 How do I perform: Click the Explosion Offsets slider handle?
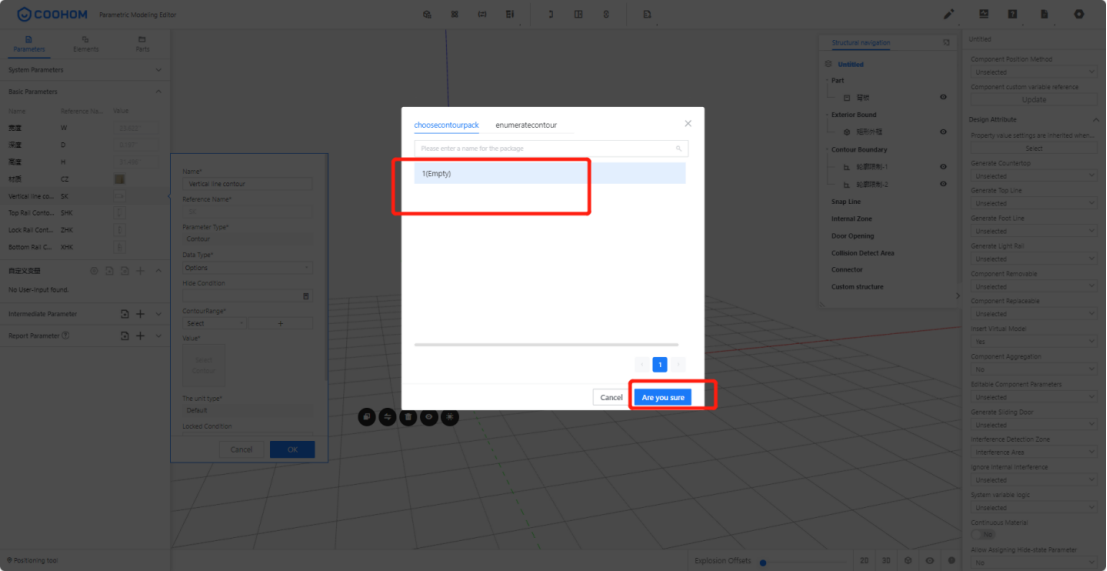(763, 562)
